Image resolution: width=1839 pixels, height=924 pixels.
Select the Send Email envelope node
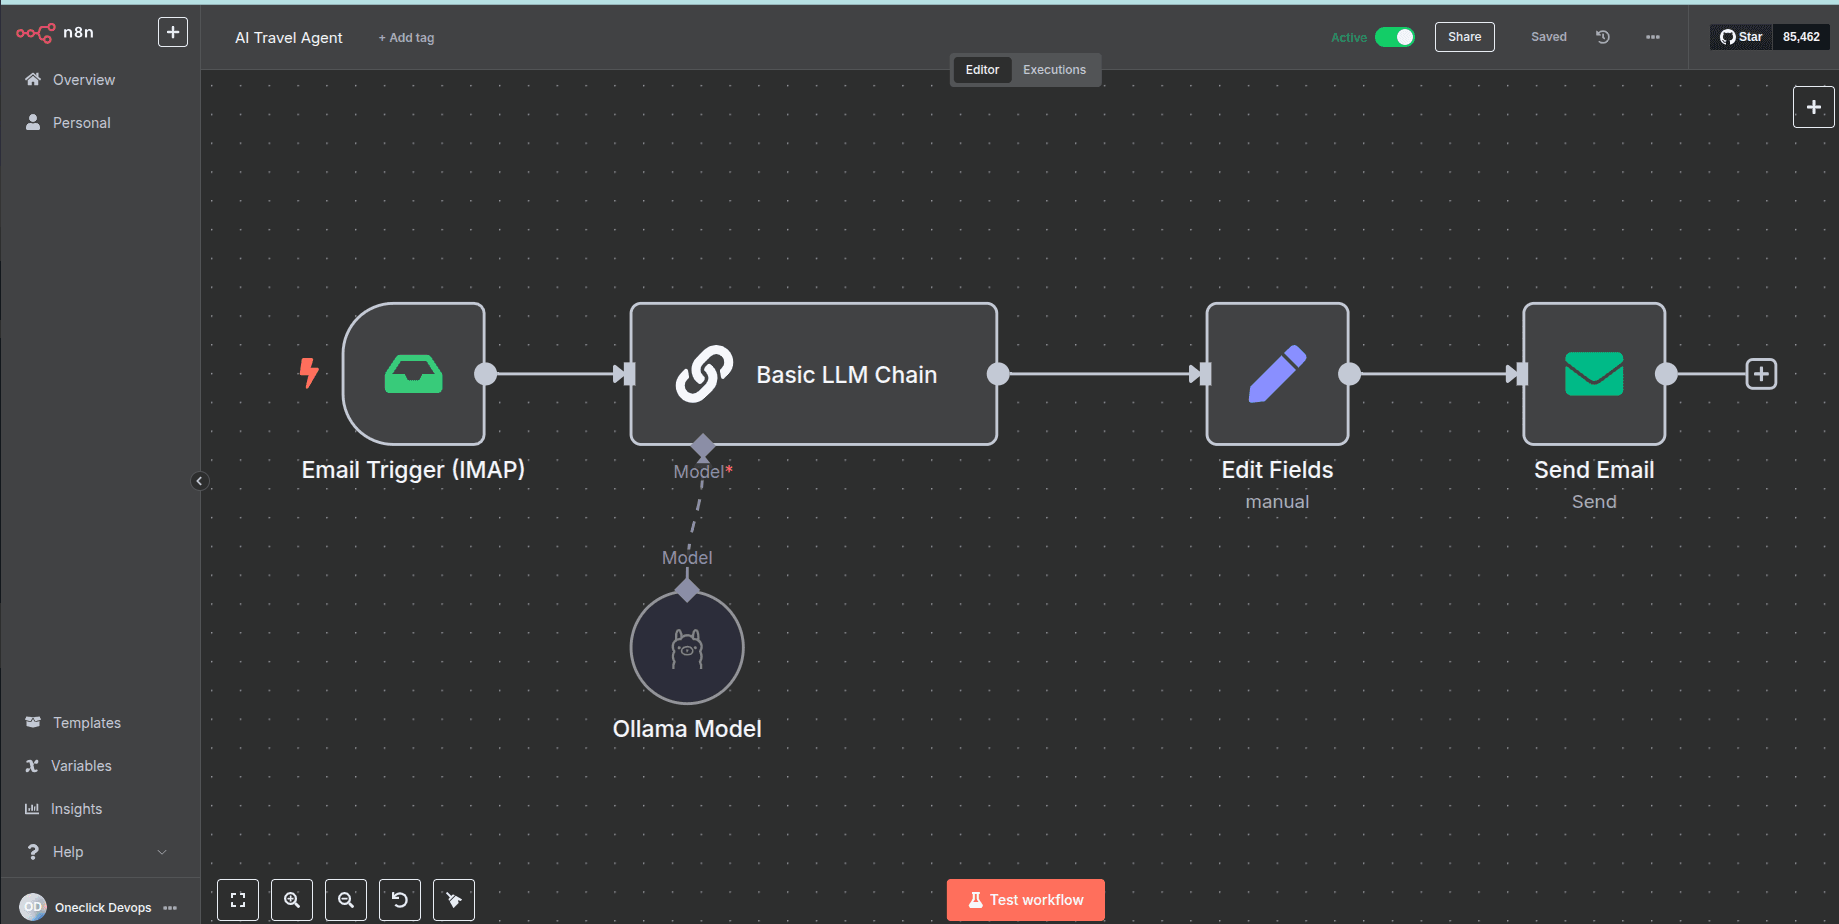(x=1594, y=374)
